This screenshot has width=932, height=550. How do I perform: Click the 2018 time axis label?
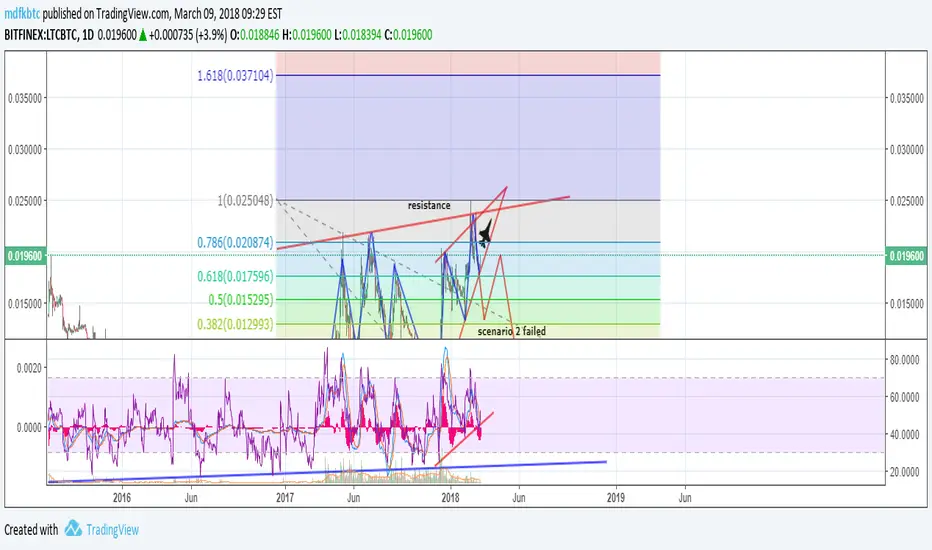coord(451,498)
